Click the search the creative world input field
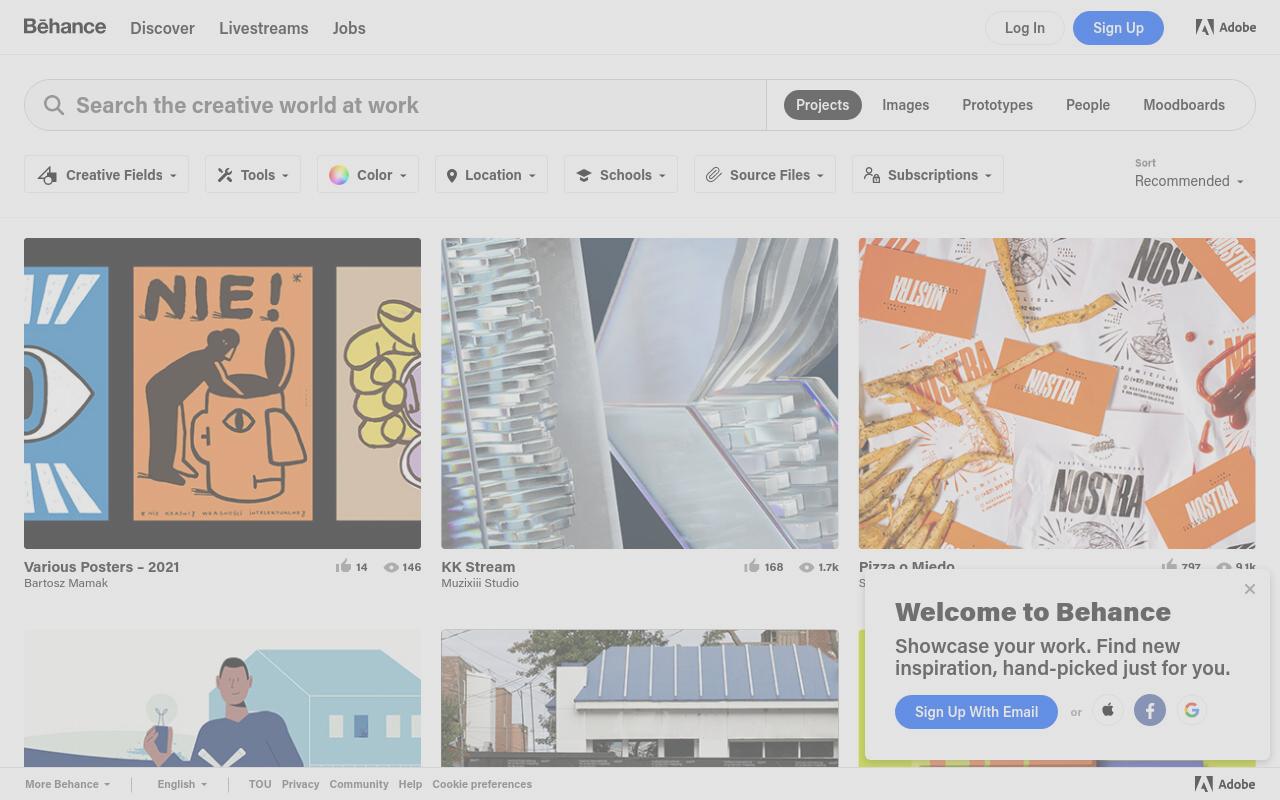This screenshot has width=1280, height=800. click(x=395, y=105)
